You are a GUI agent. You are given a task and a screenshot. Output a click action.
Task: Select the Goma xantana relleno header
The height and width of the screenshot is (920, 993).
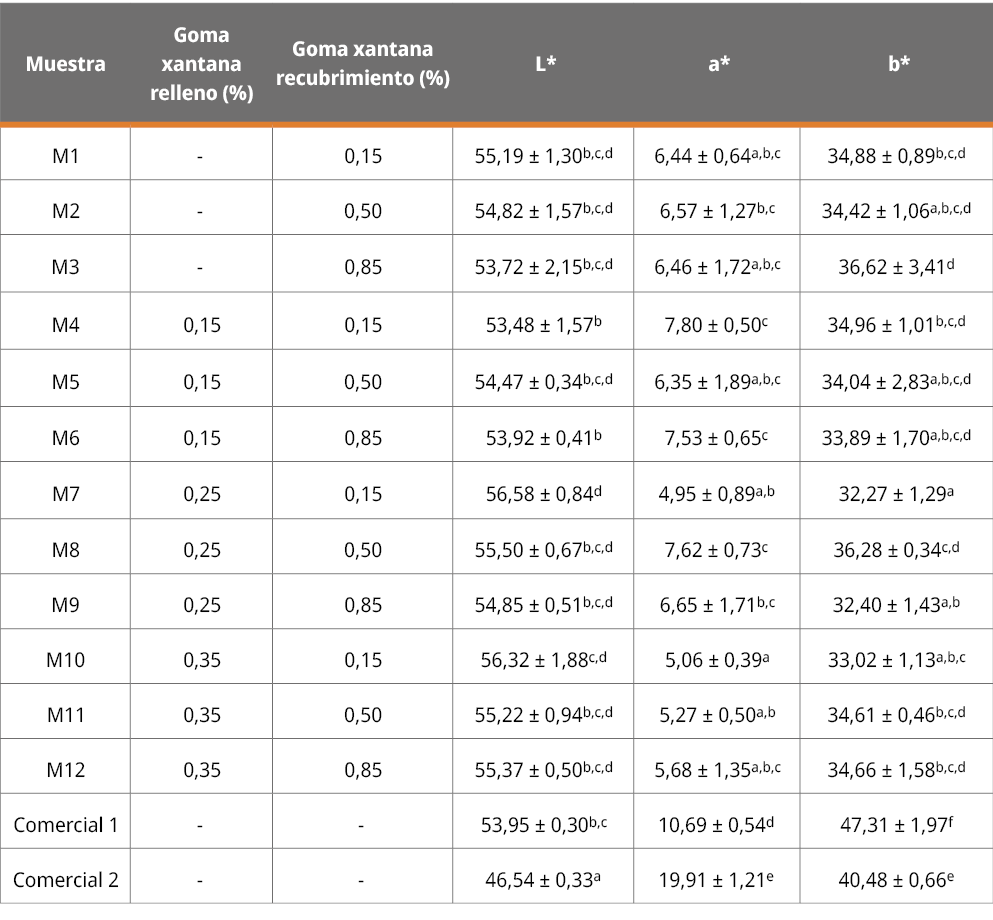click(201, 64)
